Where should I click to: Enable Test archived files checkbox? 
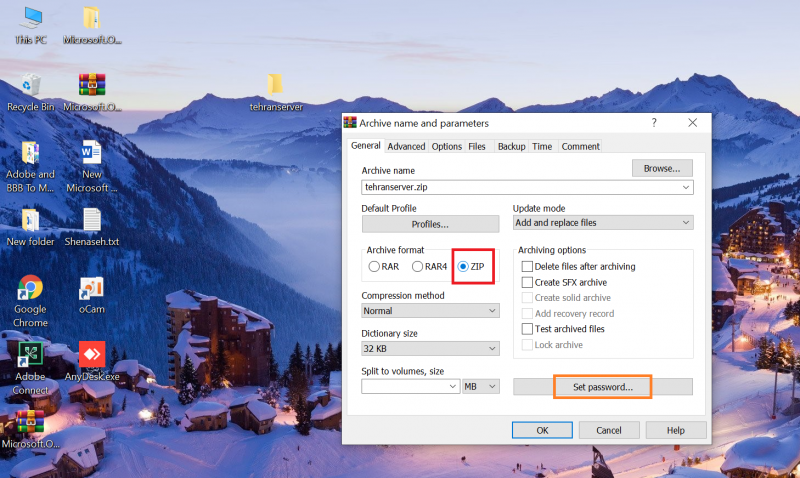[x=527, y=329]
